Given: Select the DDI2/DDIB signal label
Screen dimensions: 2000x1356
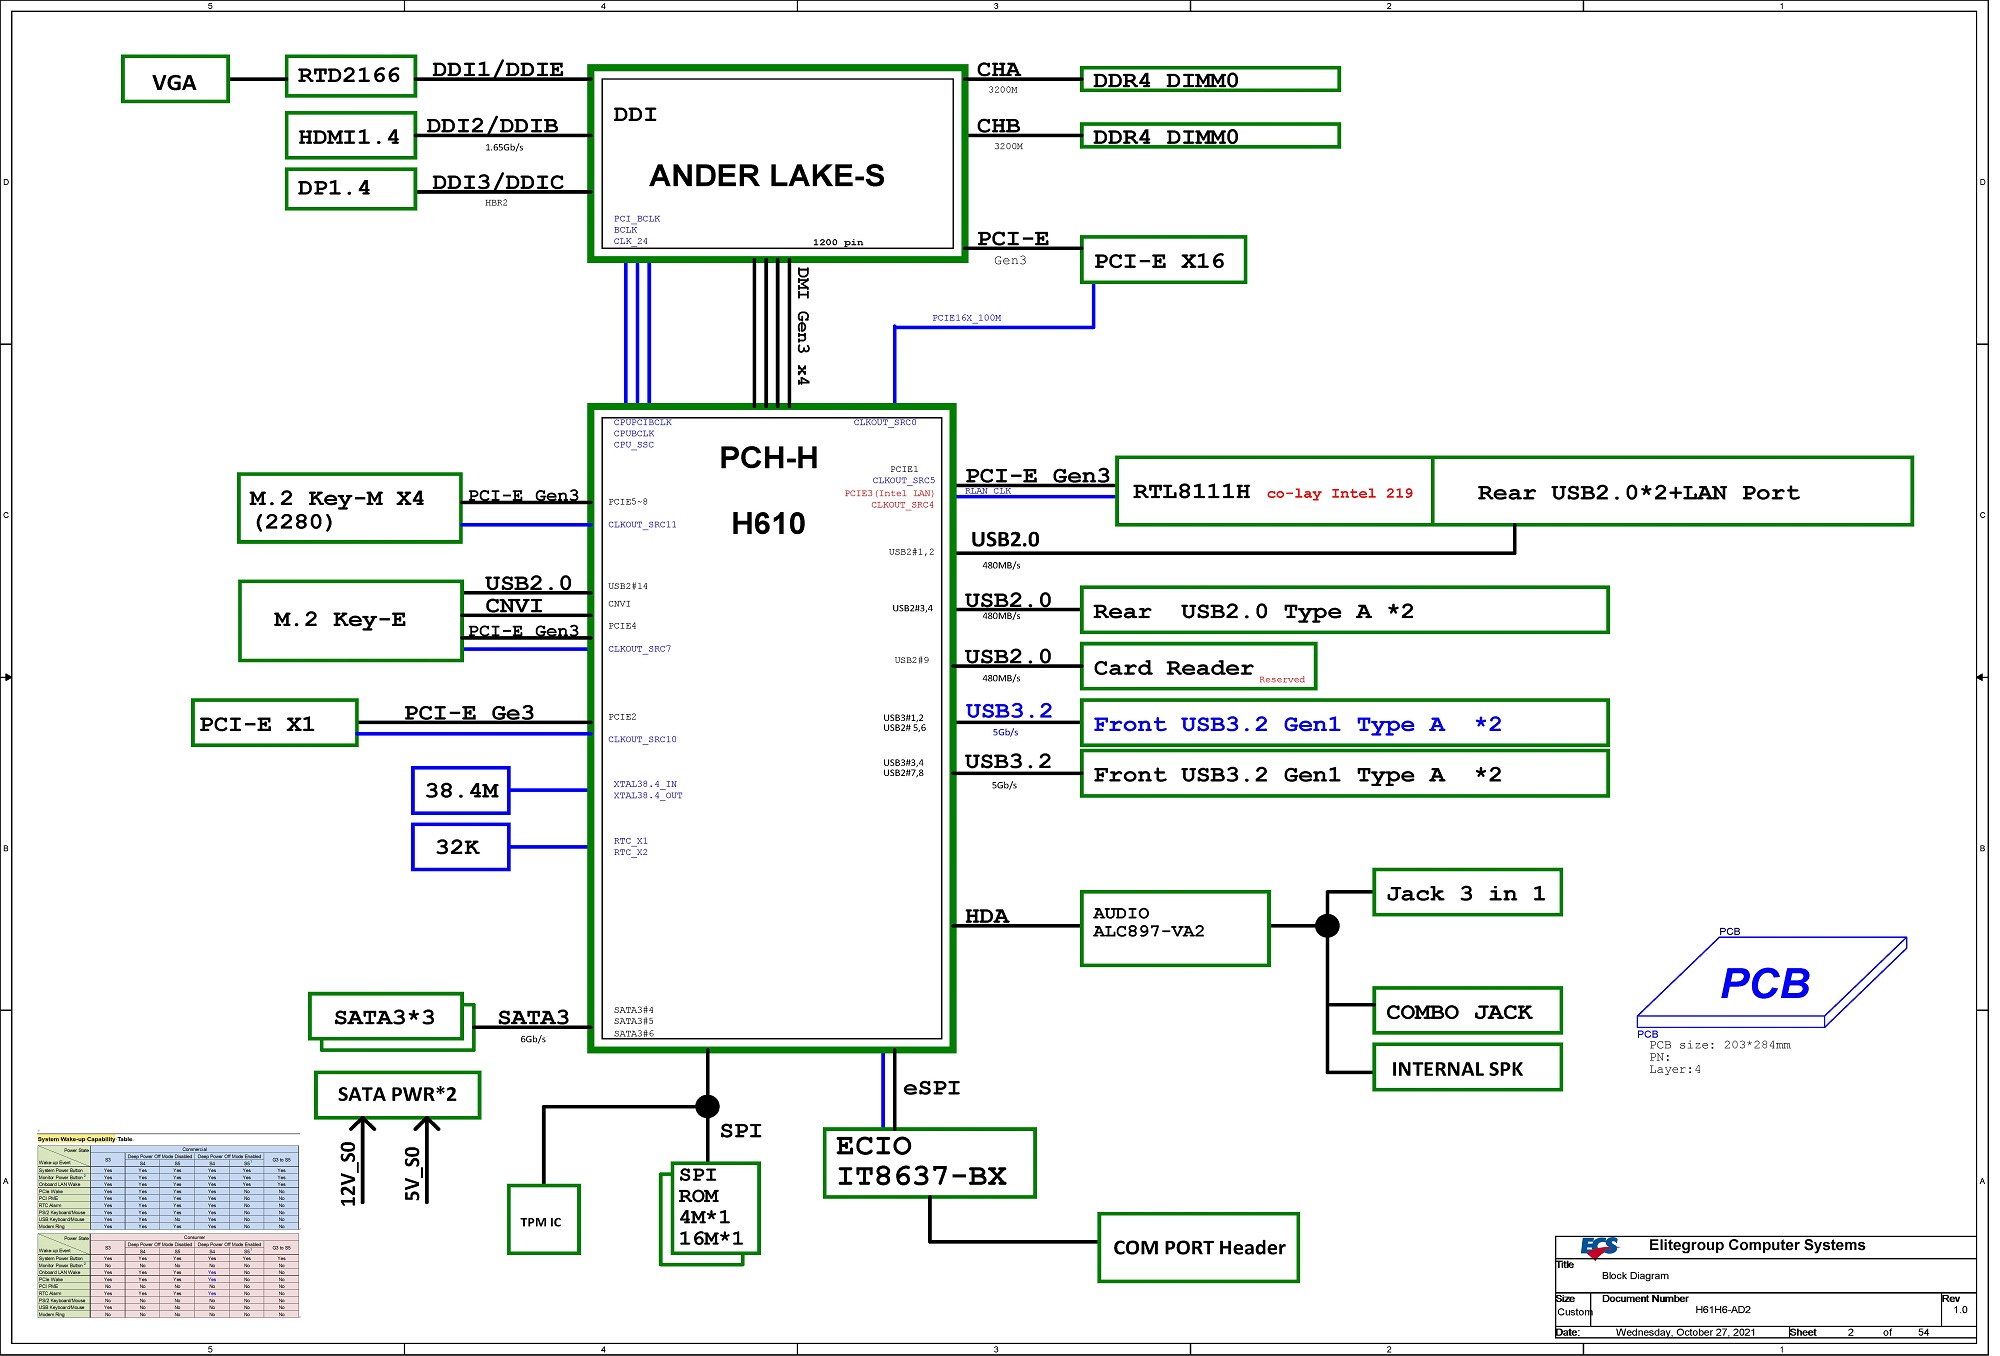Looking at the screenshot, I should (x=492, y=126).
